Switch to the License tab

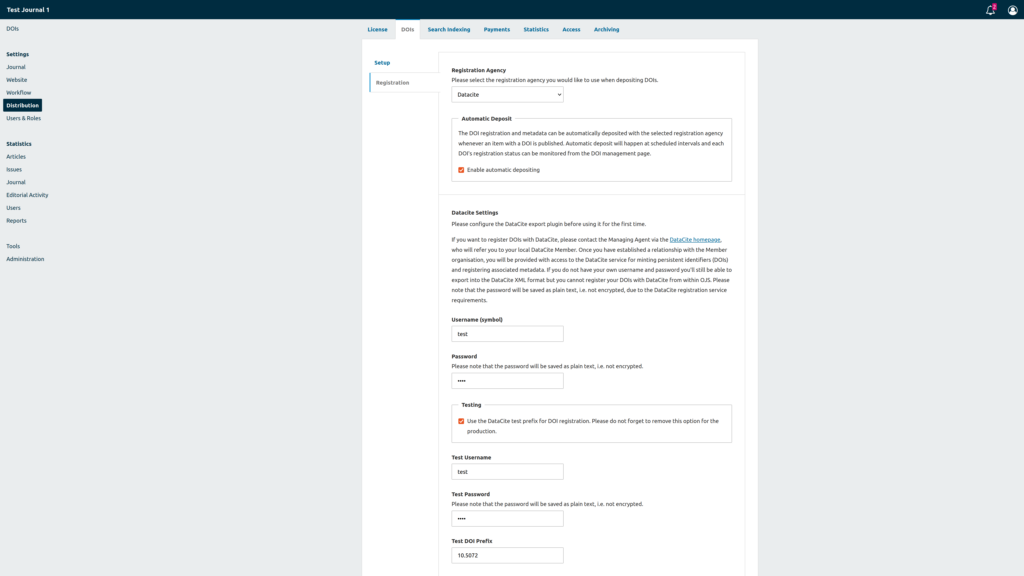coord(377,30)
